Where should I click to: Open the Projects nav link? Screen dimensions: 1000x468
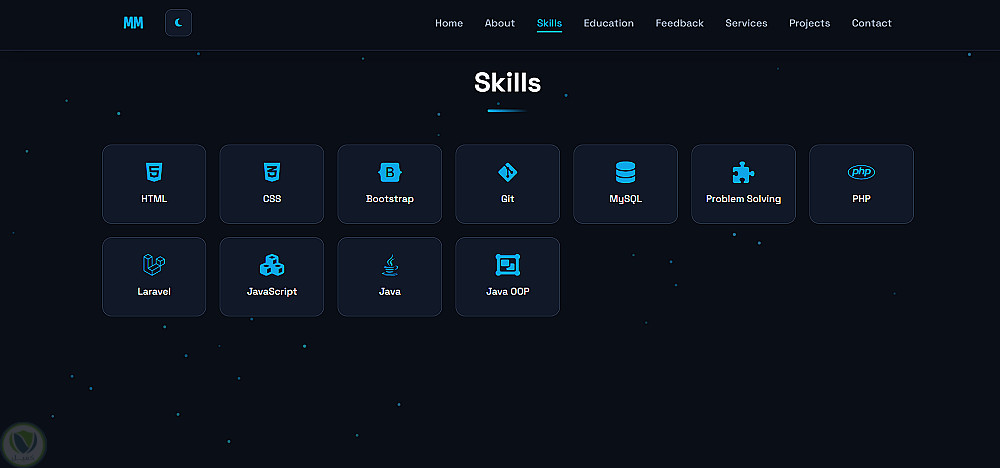[809, 23]
